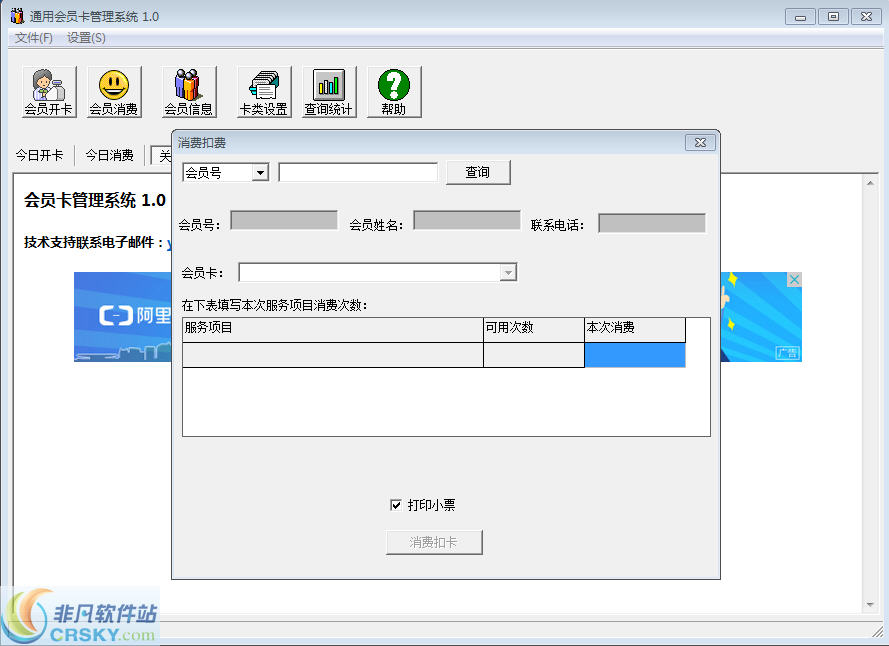Close the 消费扣费 dialog

(x=700, y=142)
